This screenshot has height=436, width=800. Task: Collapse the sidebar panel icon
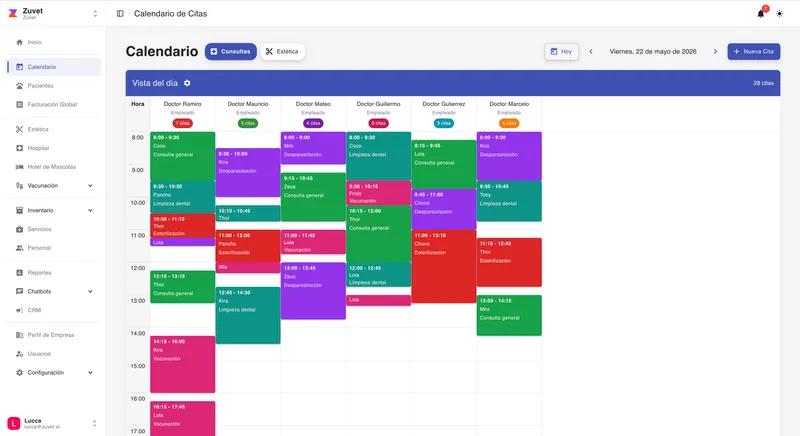point(120,14)
